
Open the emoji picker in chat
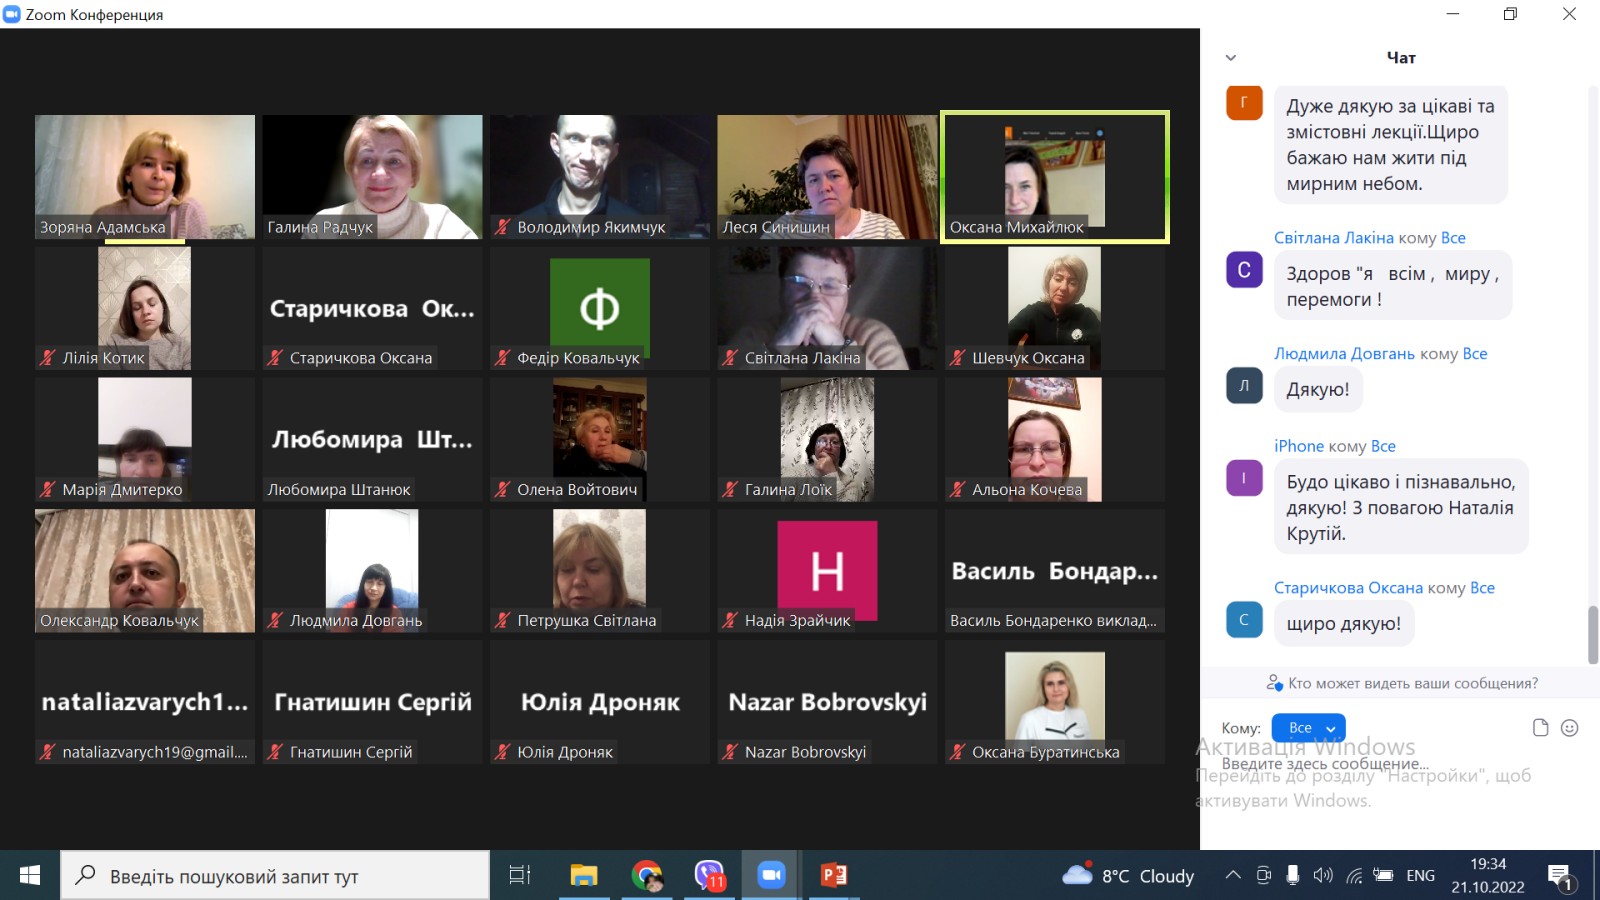1570,728
